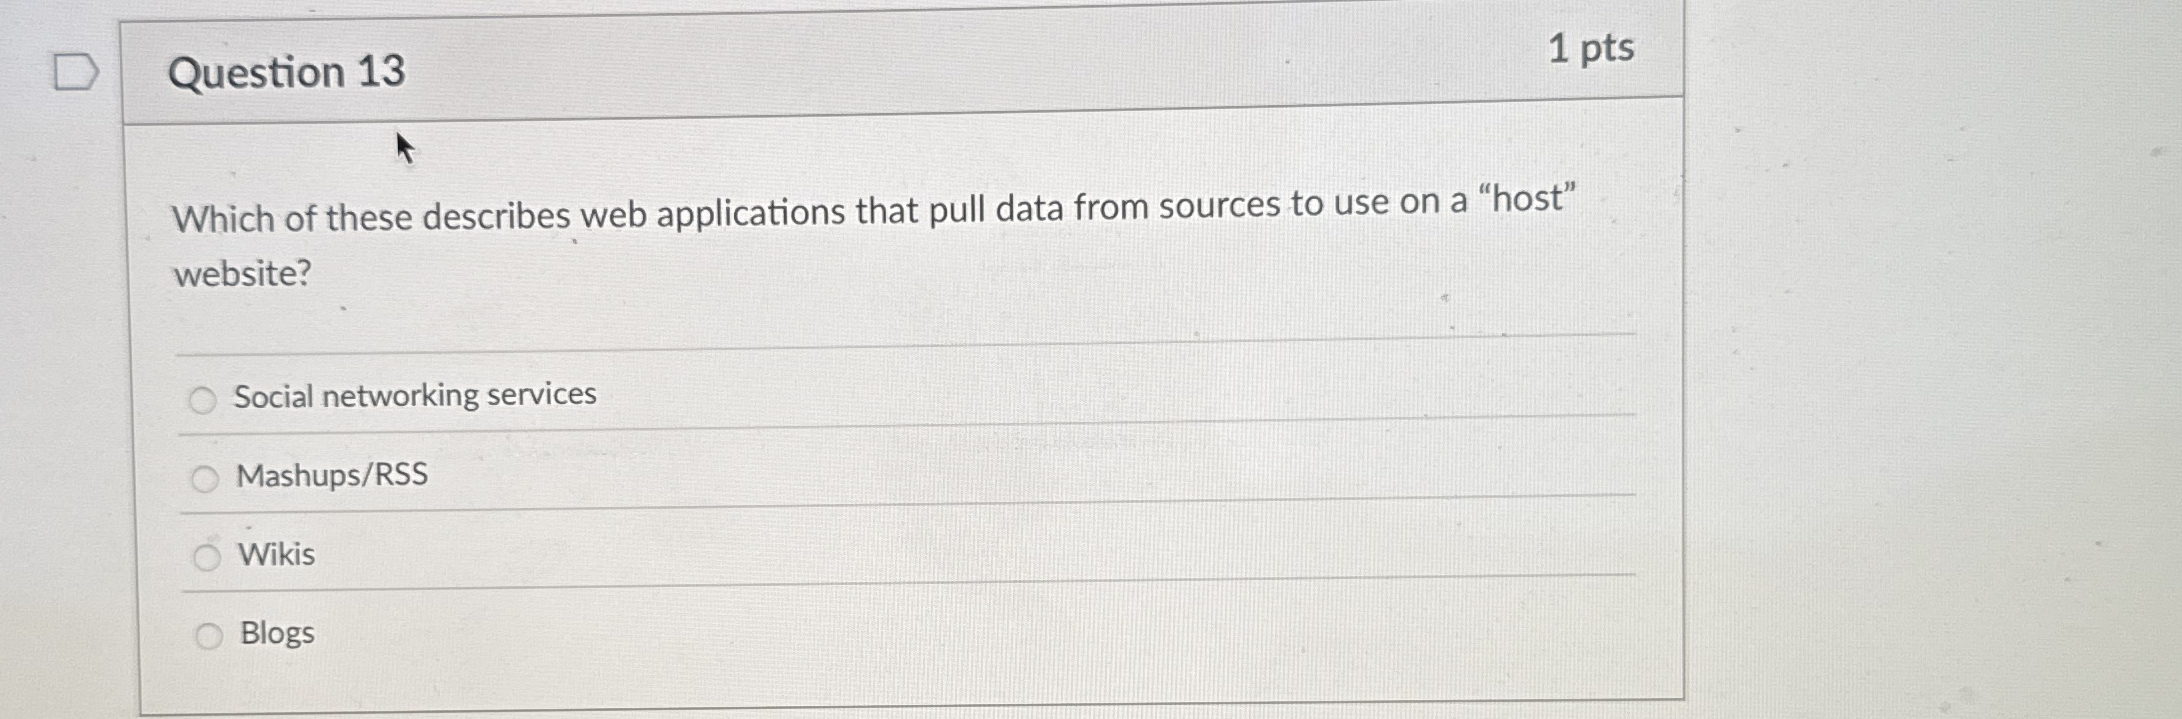Select the answer mentioning host website data
The width and height of the screenshot is (2182, 719).
click(333, 476)
